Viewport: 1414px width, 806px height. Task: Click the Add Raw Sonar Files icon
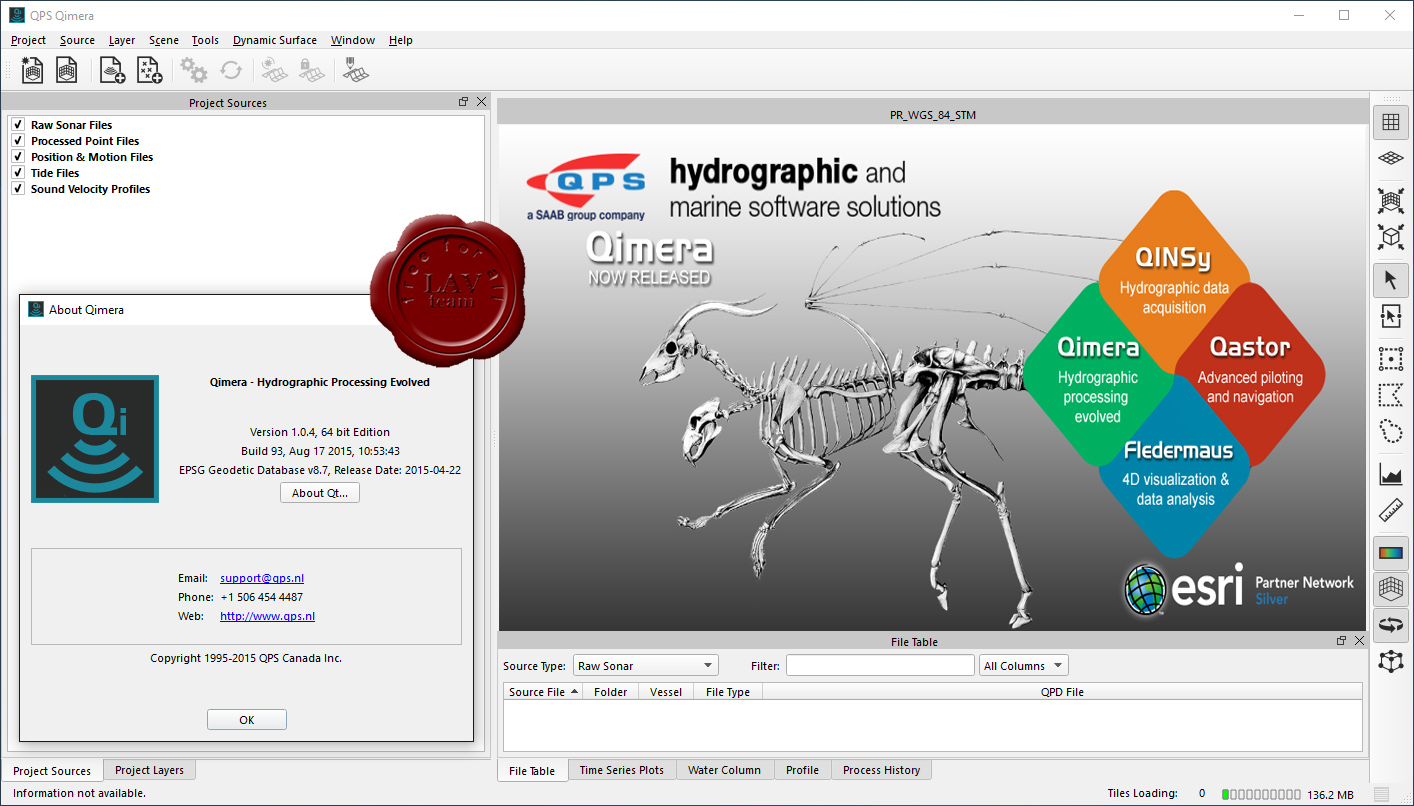tap(112, 71)
